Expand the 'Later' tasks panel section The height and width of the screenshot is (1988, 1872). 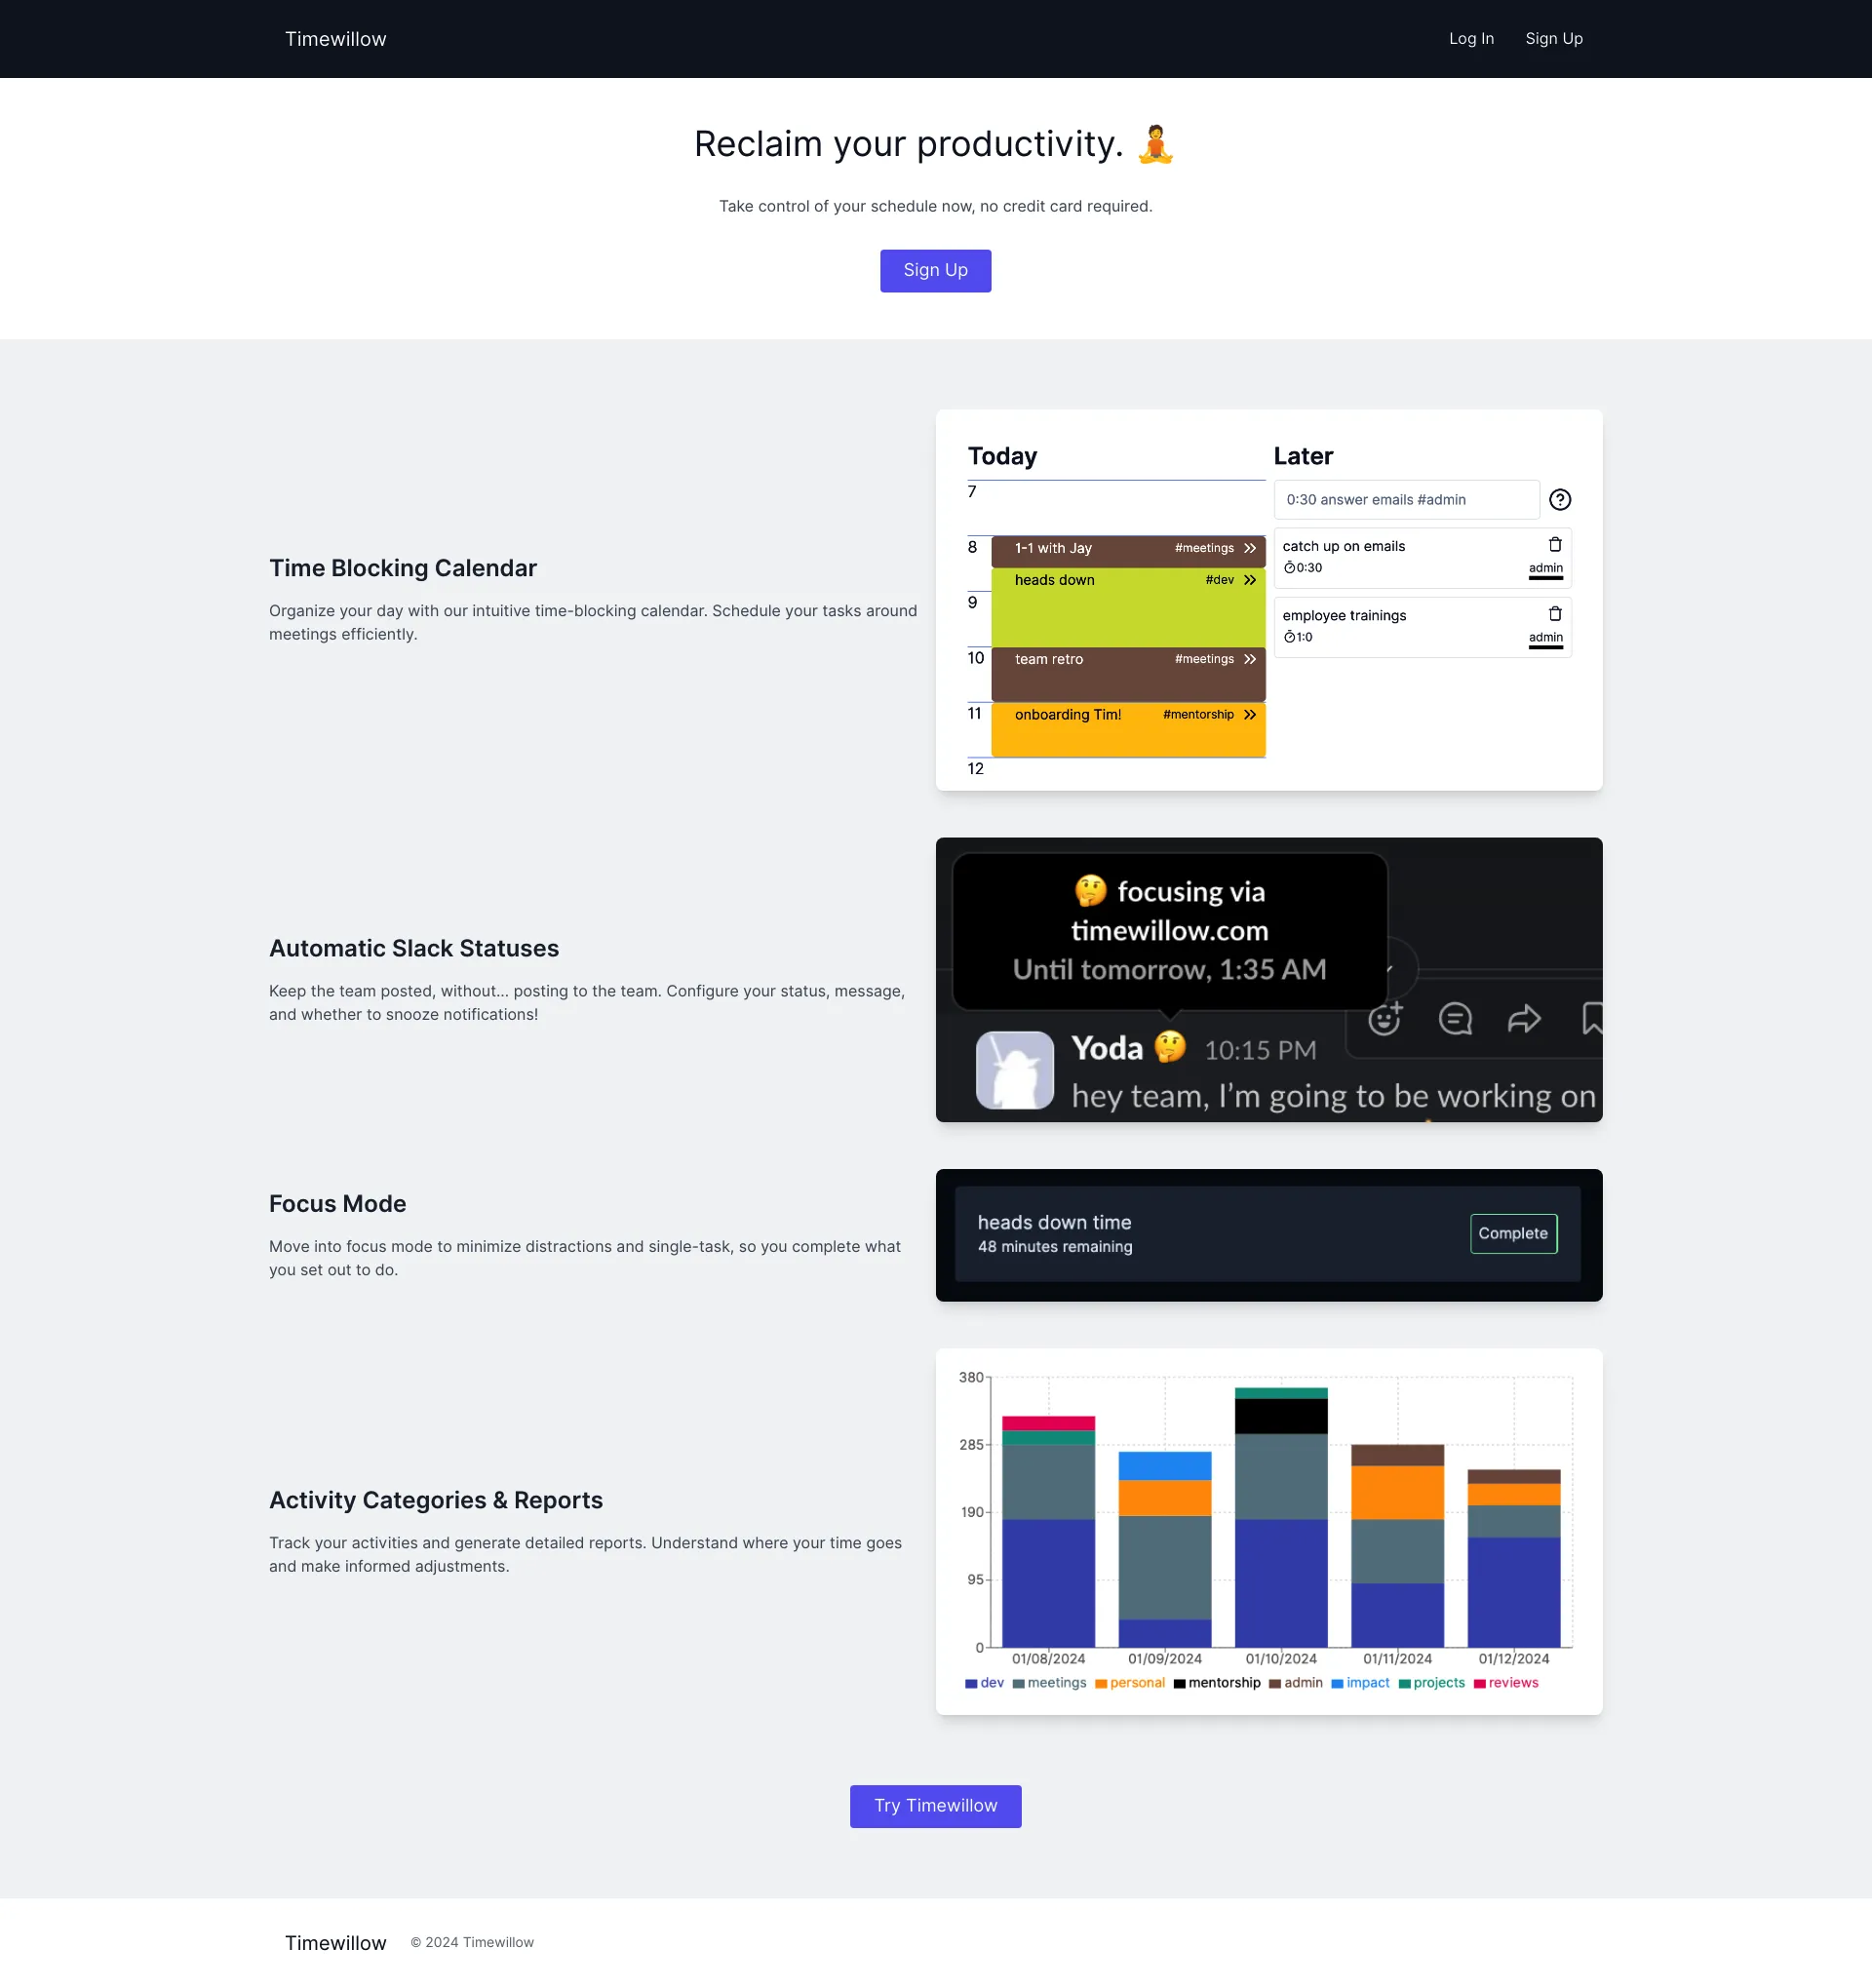tap(1302, 454)
